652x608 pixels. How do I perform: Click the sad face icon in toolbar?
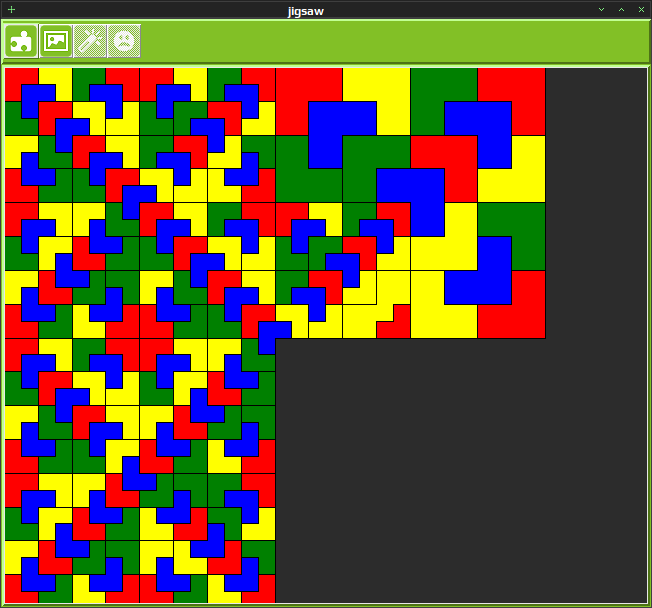pyautogui.click(x=124, y=41)
